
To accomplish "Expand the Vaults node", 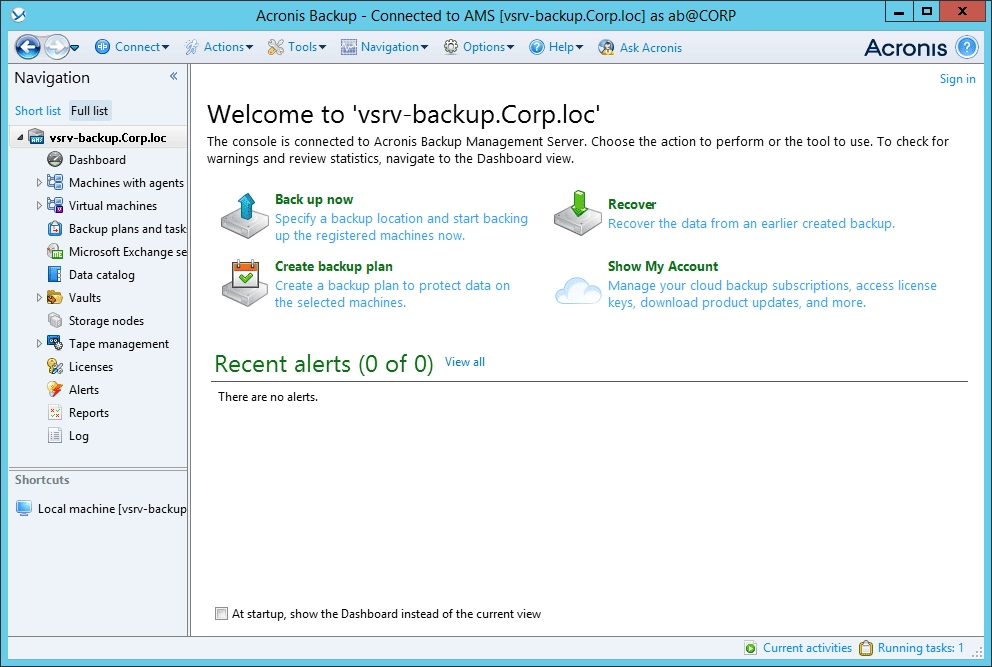I will (x=39, y=297).
